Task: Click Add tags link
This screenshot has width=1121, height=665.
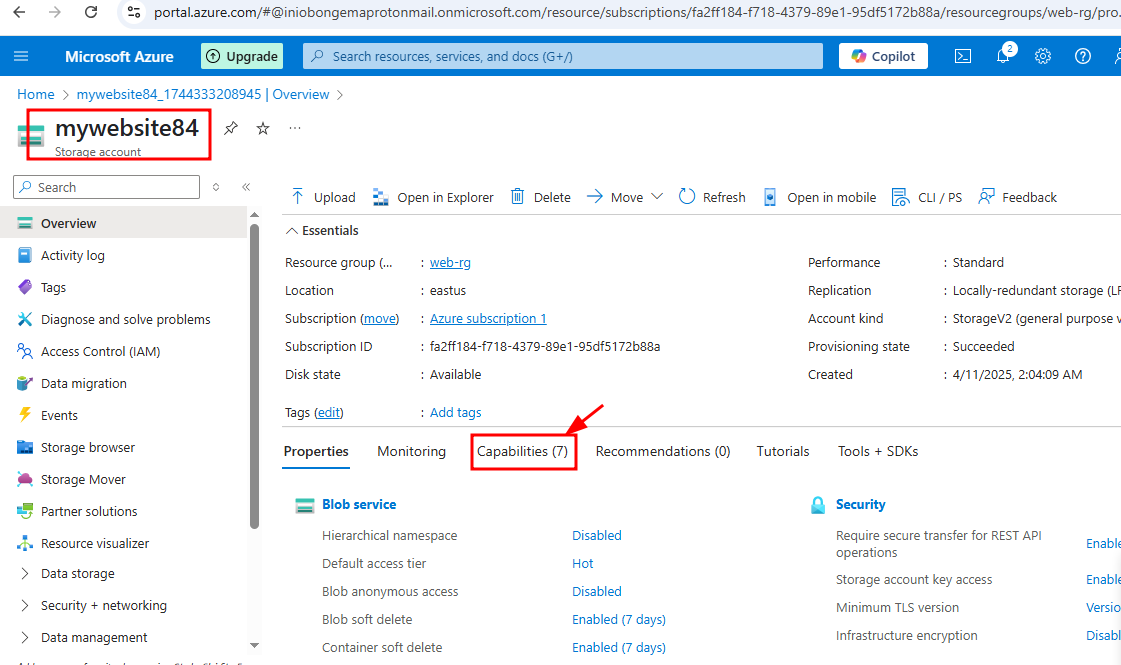Action: (x=455, y=413)
